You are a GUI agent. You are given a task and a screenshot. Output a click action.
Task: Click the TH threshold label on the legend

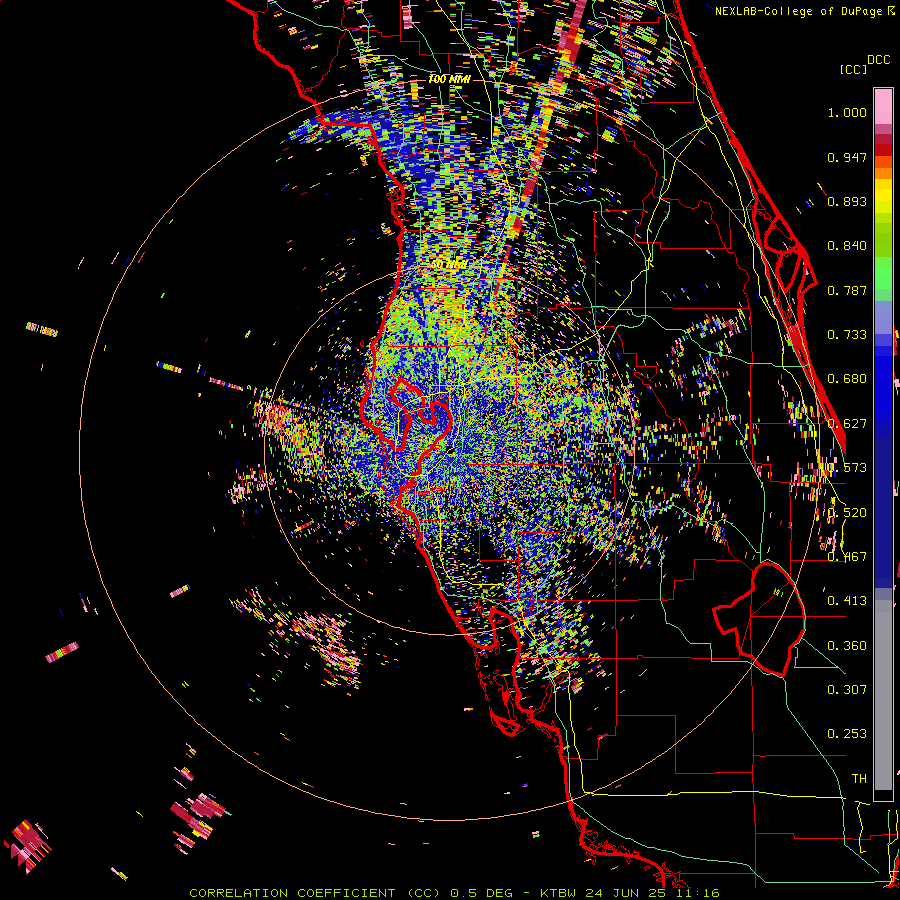pyautogui.click(x=859, y=779)
